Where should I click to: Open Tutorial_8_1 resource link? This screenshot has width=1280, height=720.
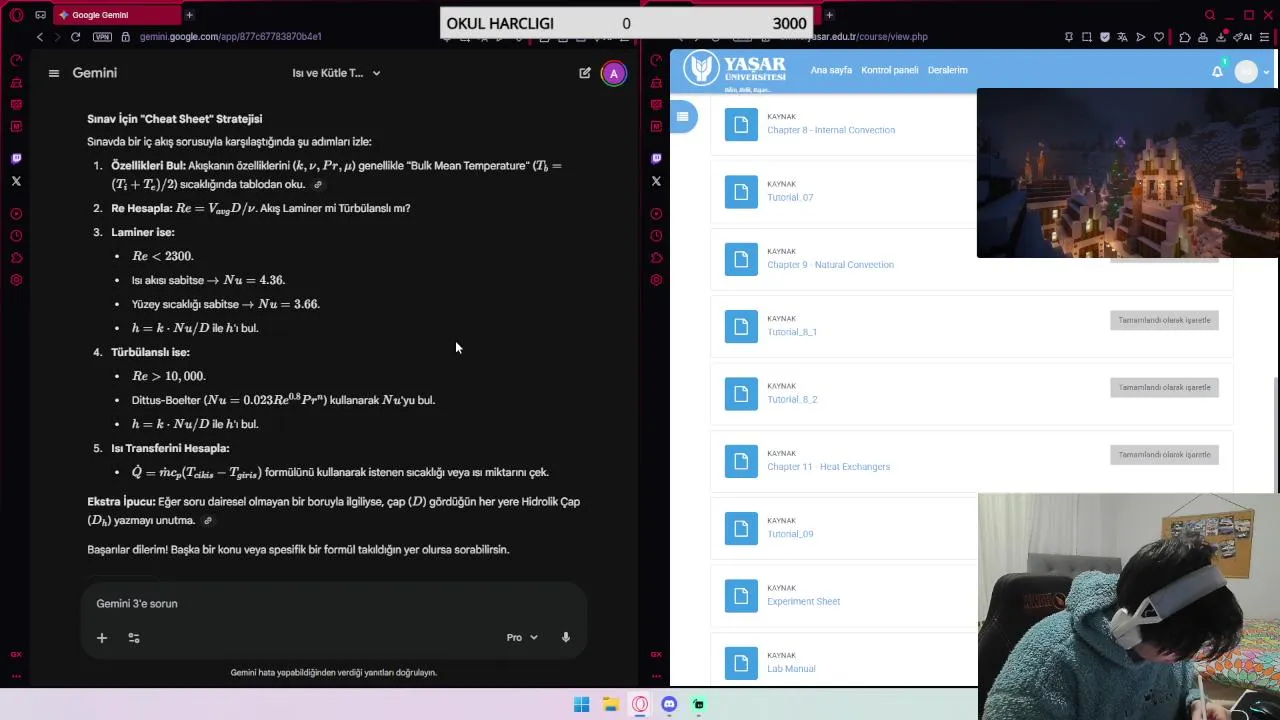(792, 332)
